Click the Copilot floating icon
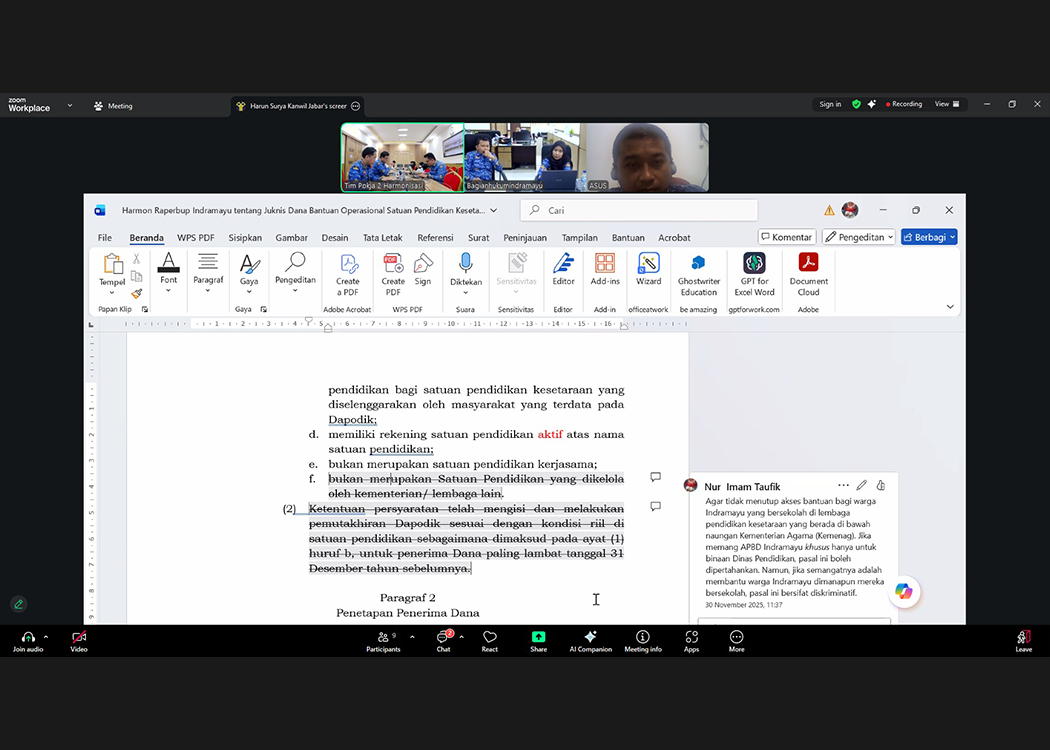 [x=904, y=592]
